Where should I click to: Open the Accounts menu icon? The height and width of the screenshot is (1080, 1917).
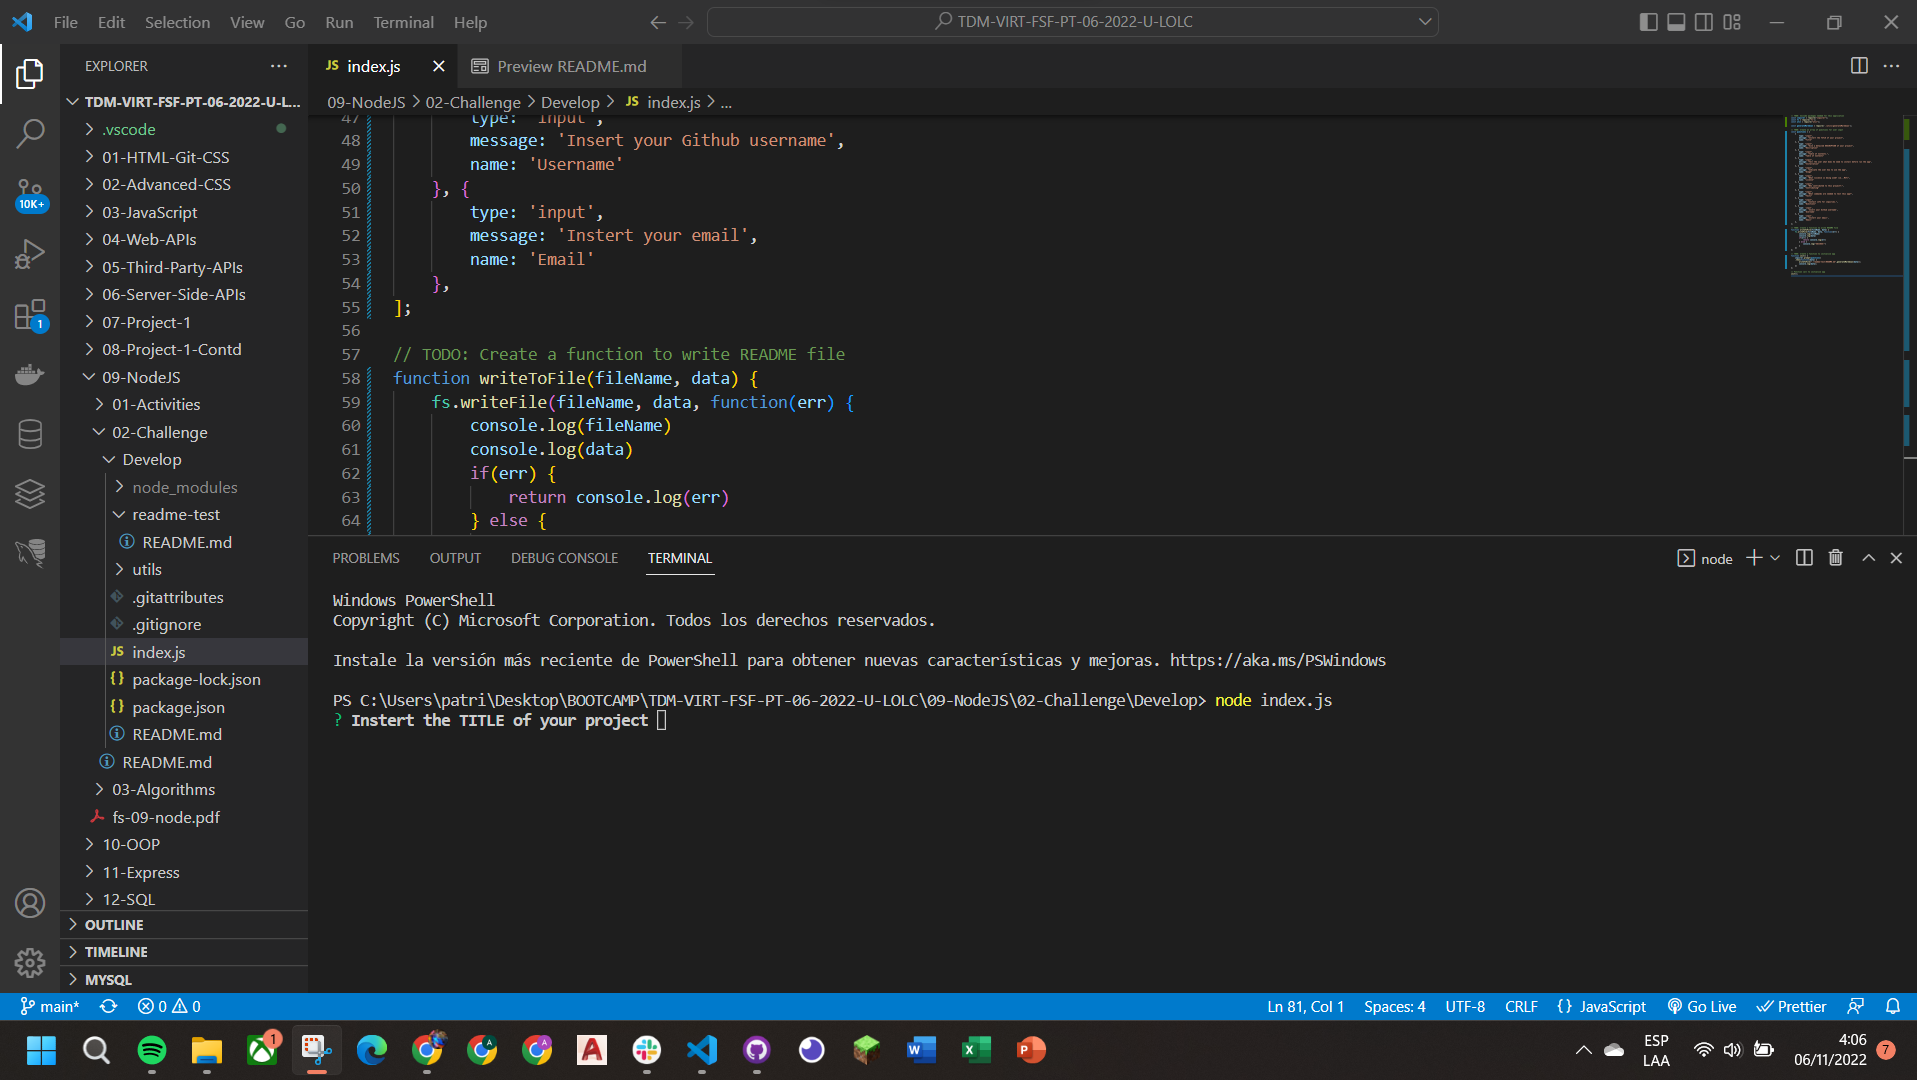click(30, 903)
